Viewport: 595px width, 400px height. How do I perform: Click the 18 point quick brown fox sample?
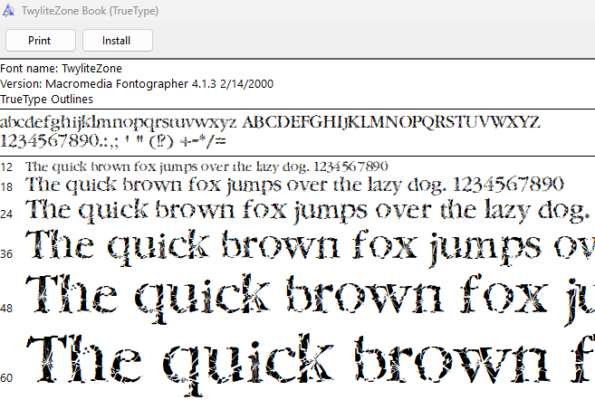coord(294,185)
